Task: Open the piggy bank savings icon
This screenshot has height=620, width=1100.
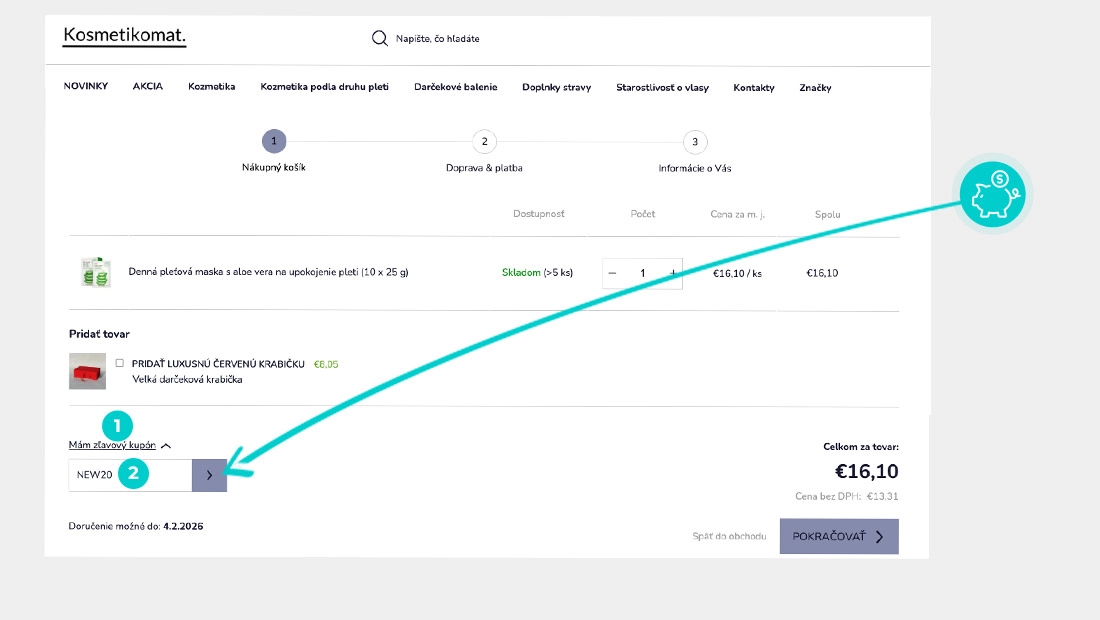Action: pyautogui.click(x=992, y=194)
